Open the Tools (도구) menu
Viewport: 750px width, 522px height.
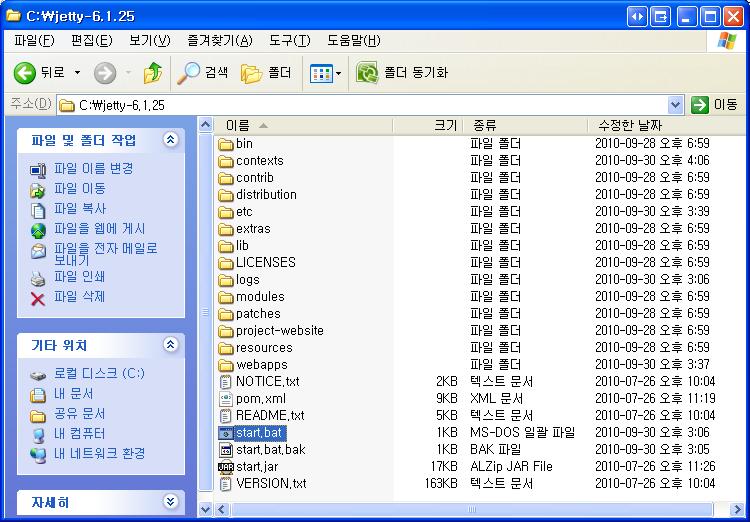coord(289,41)
